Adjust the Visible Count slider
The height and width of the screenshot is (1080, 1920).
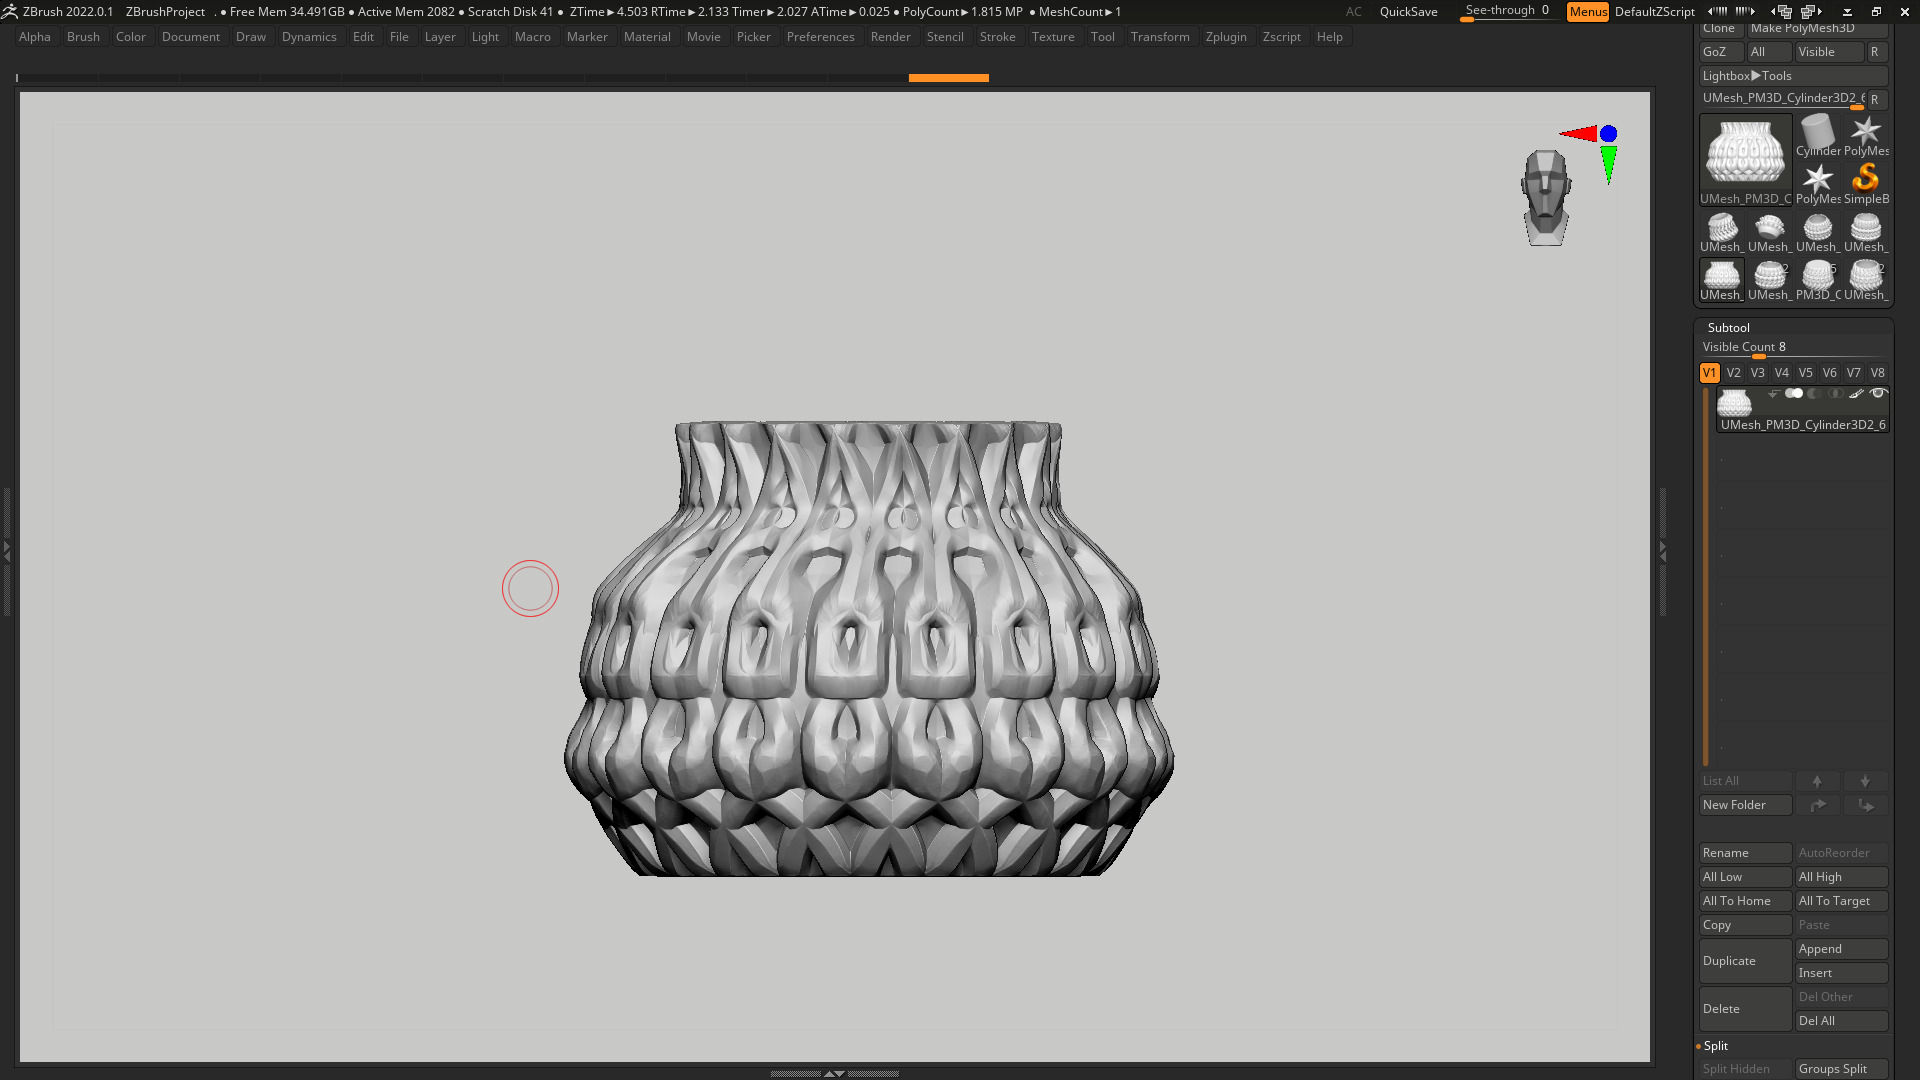pos(1793,348)
